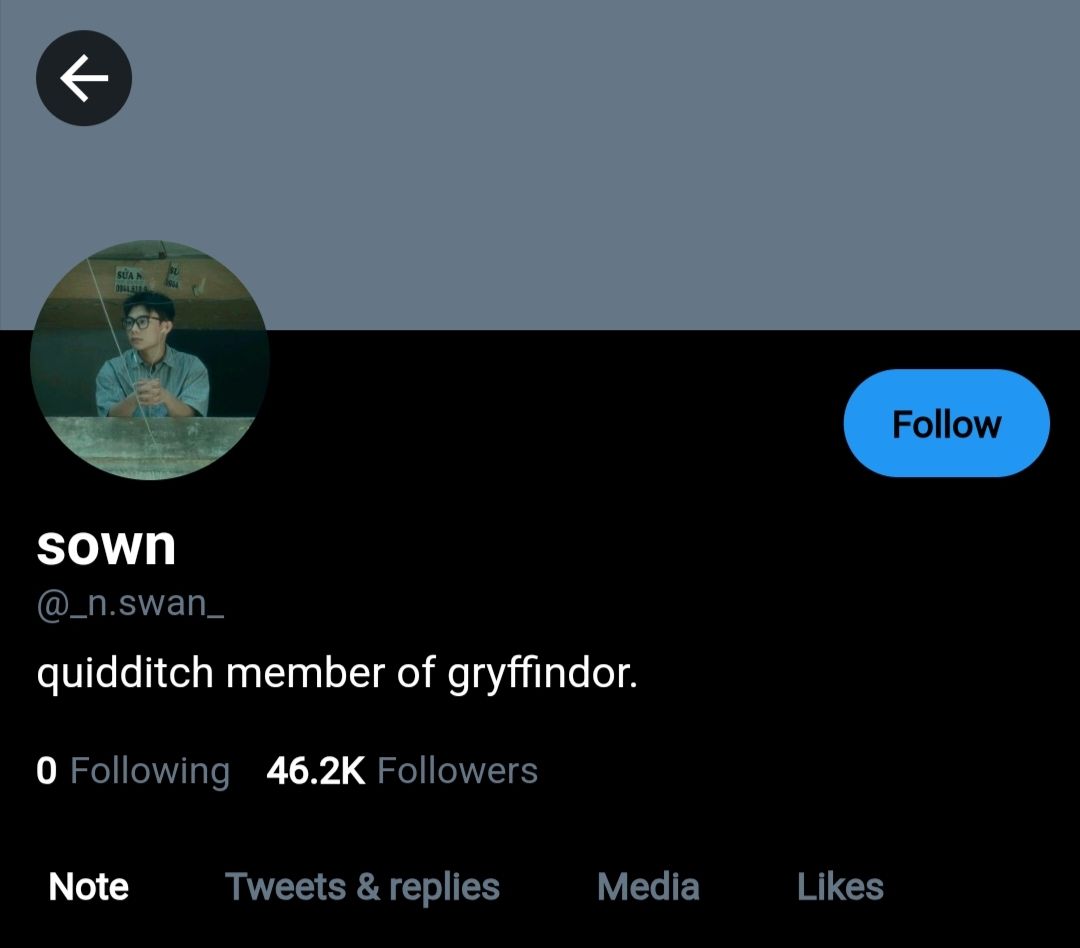The width and height of the screenshot is (1080, 948).
Task: Select the display name "sown"
Action: coord(106,545)
